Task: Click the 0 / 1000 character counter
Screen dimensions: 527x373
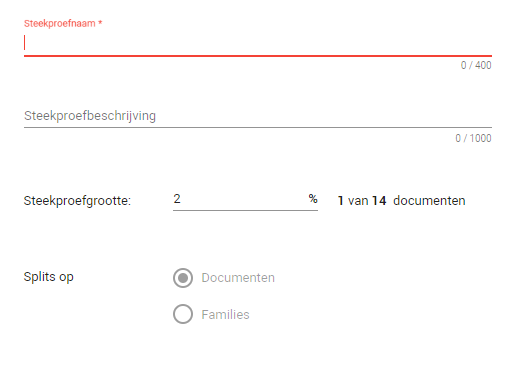Action: click(473, 138)
